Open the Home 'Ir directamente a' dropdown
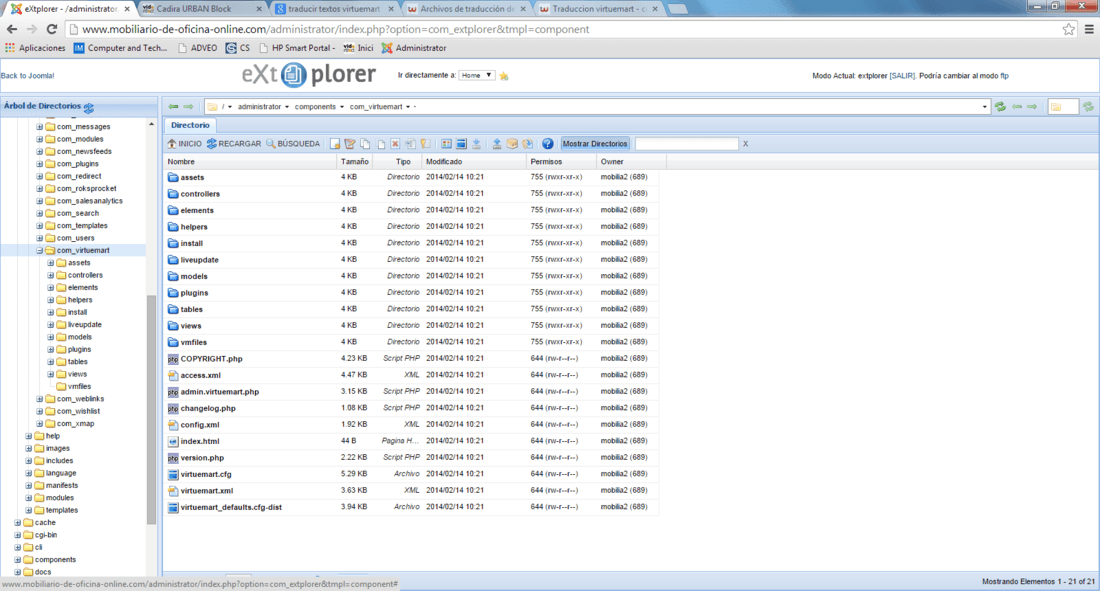The image size is (1100, 591). pyautogui.click(x=476, y=75)
